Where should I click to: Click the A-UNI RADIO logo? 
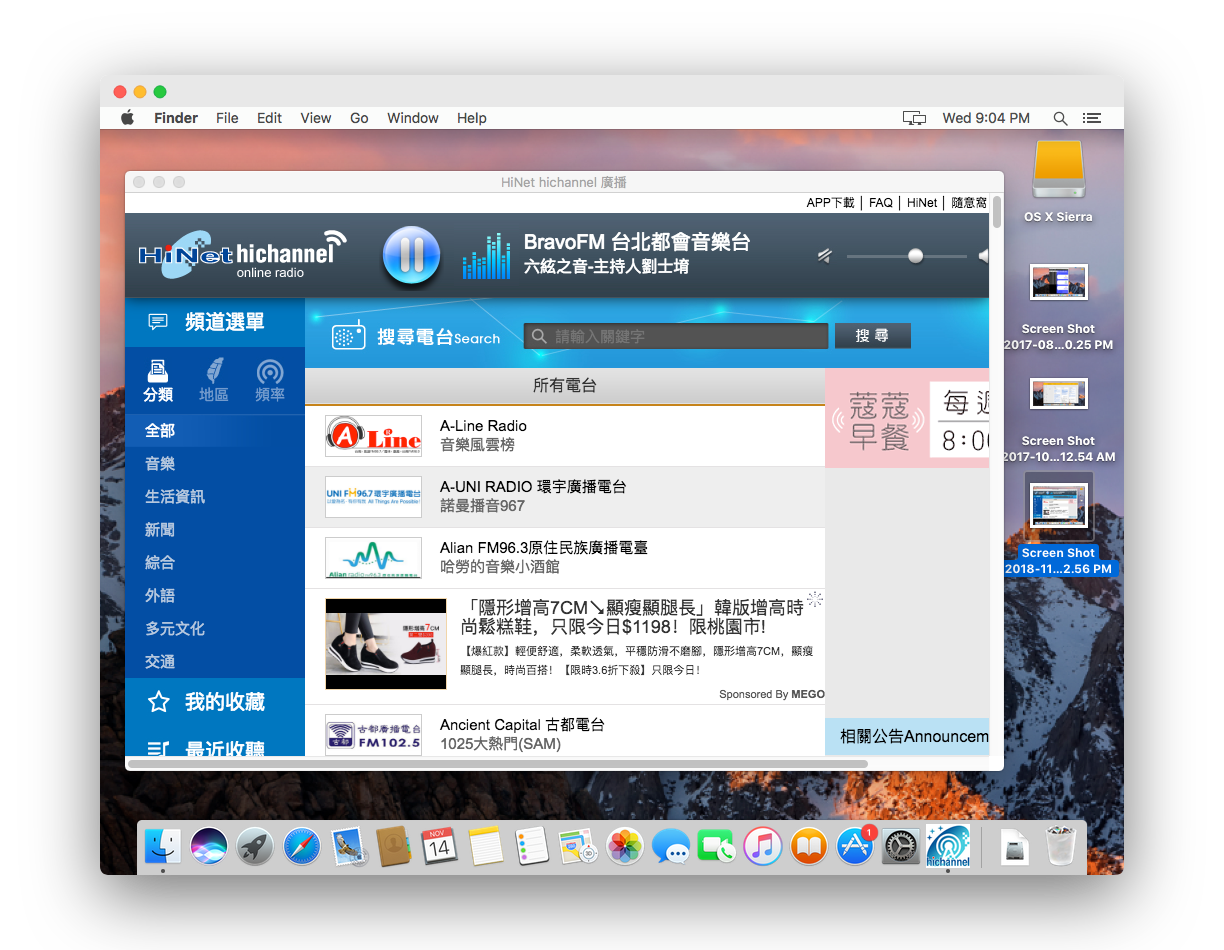pyautogui.click(x=374, y=497)
